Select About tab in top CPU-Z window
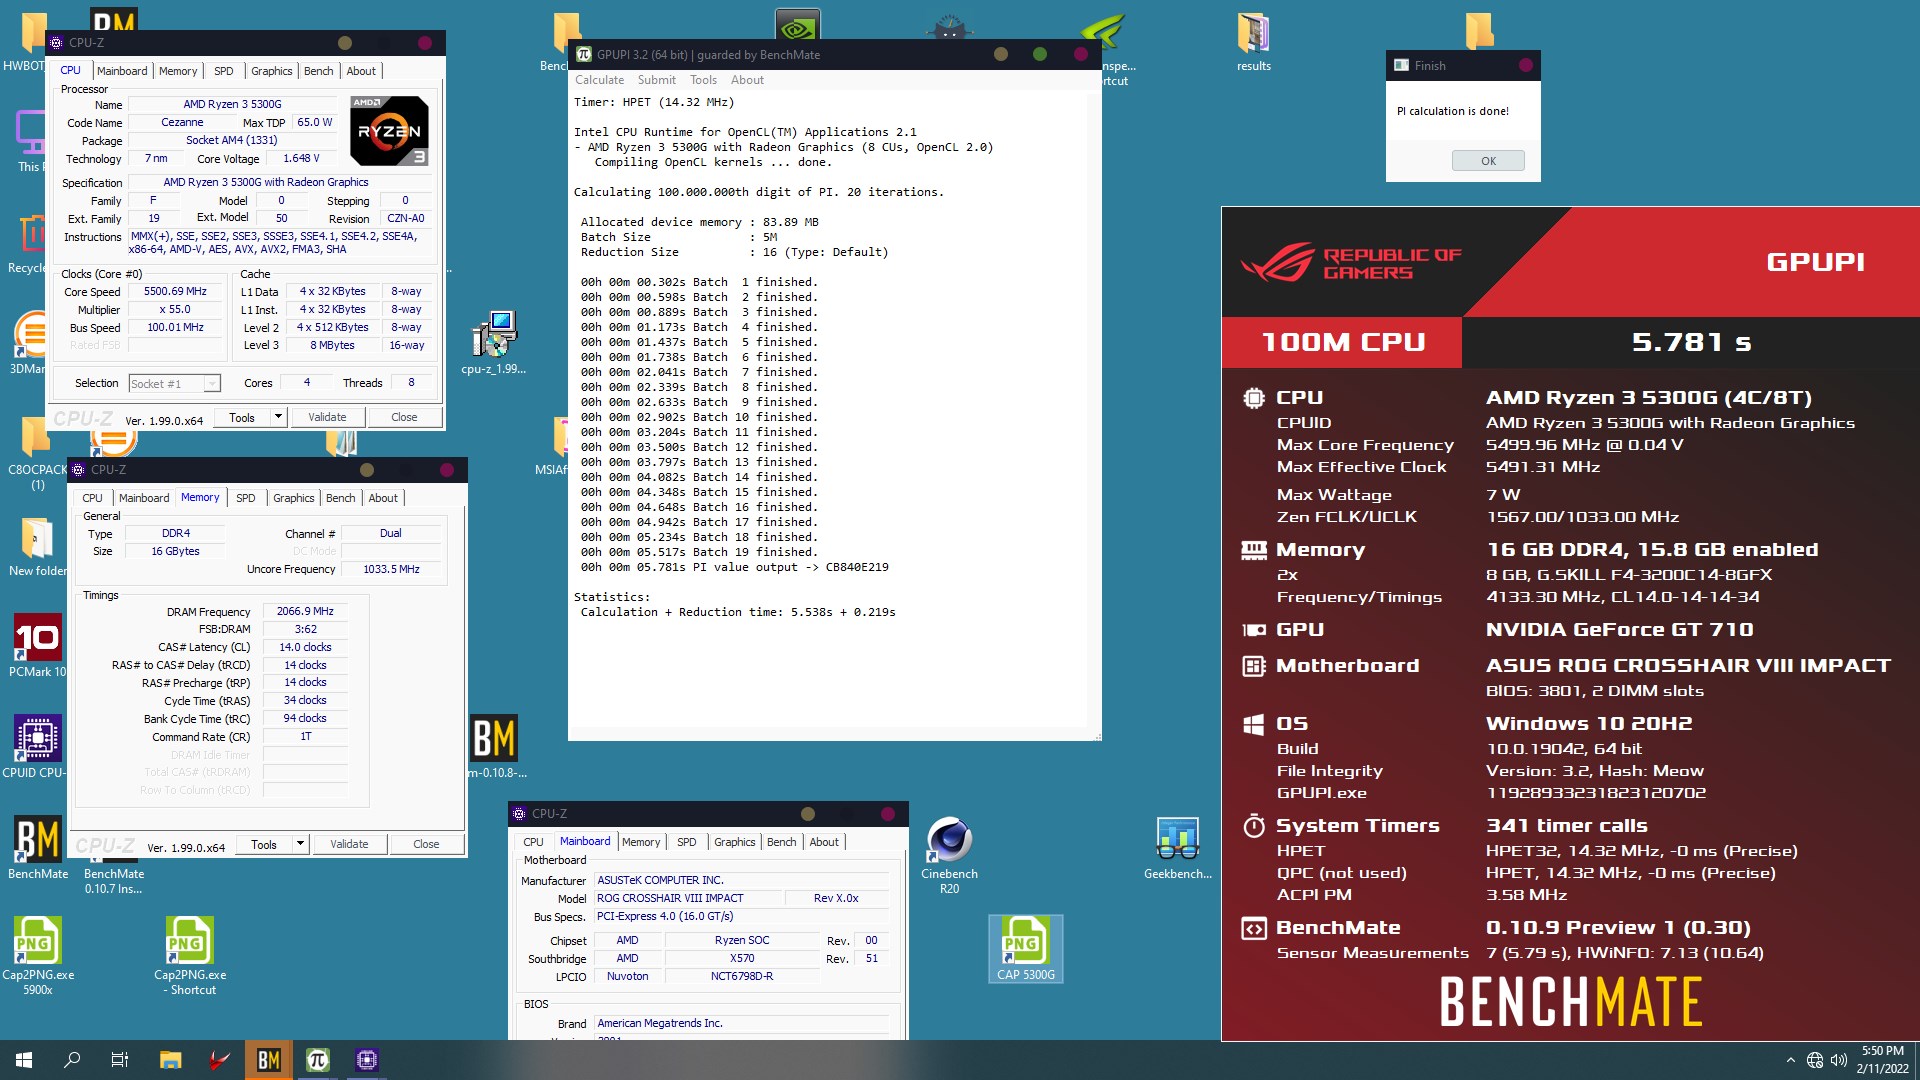 coord(361,71)
